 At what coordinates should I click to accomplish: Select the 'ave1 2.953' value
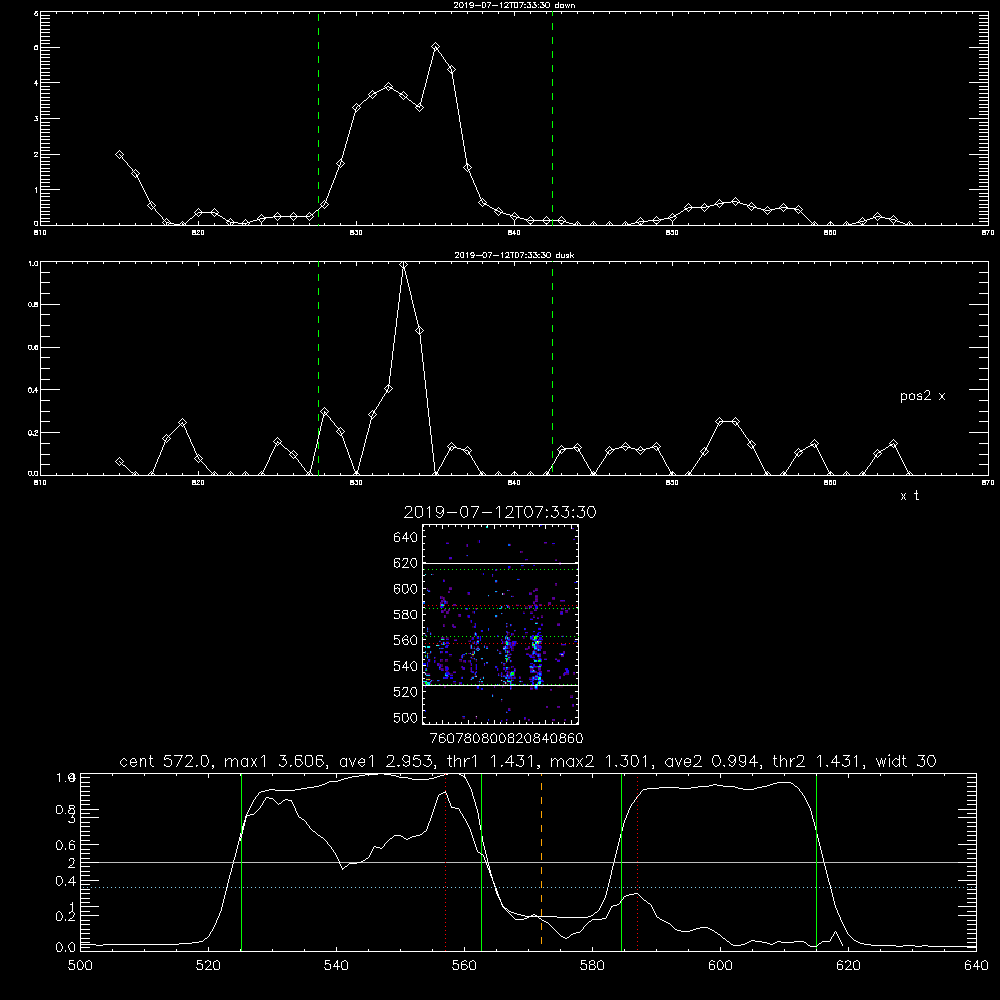pos(385,761)
